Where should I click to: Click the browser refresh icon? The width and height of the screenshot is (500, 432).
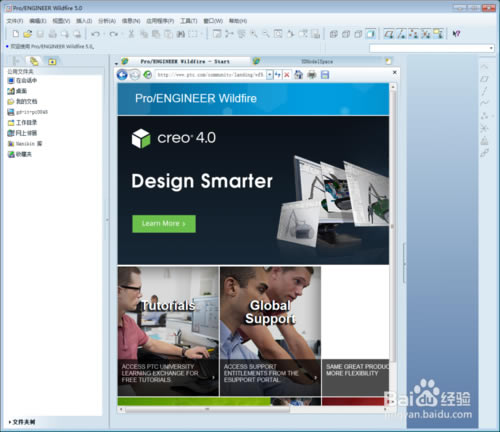[148, 75]
